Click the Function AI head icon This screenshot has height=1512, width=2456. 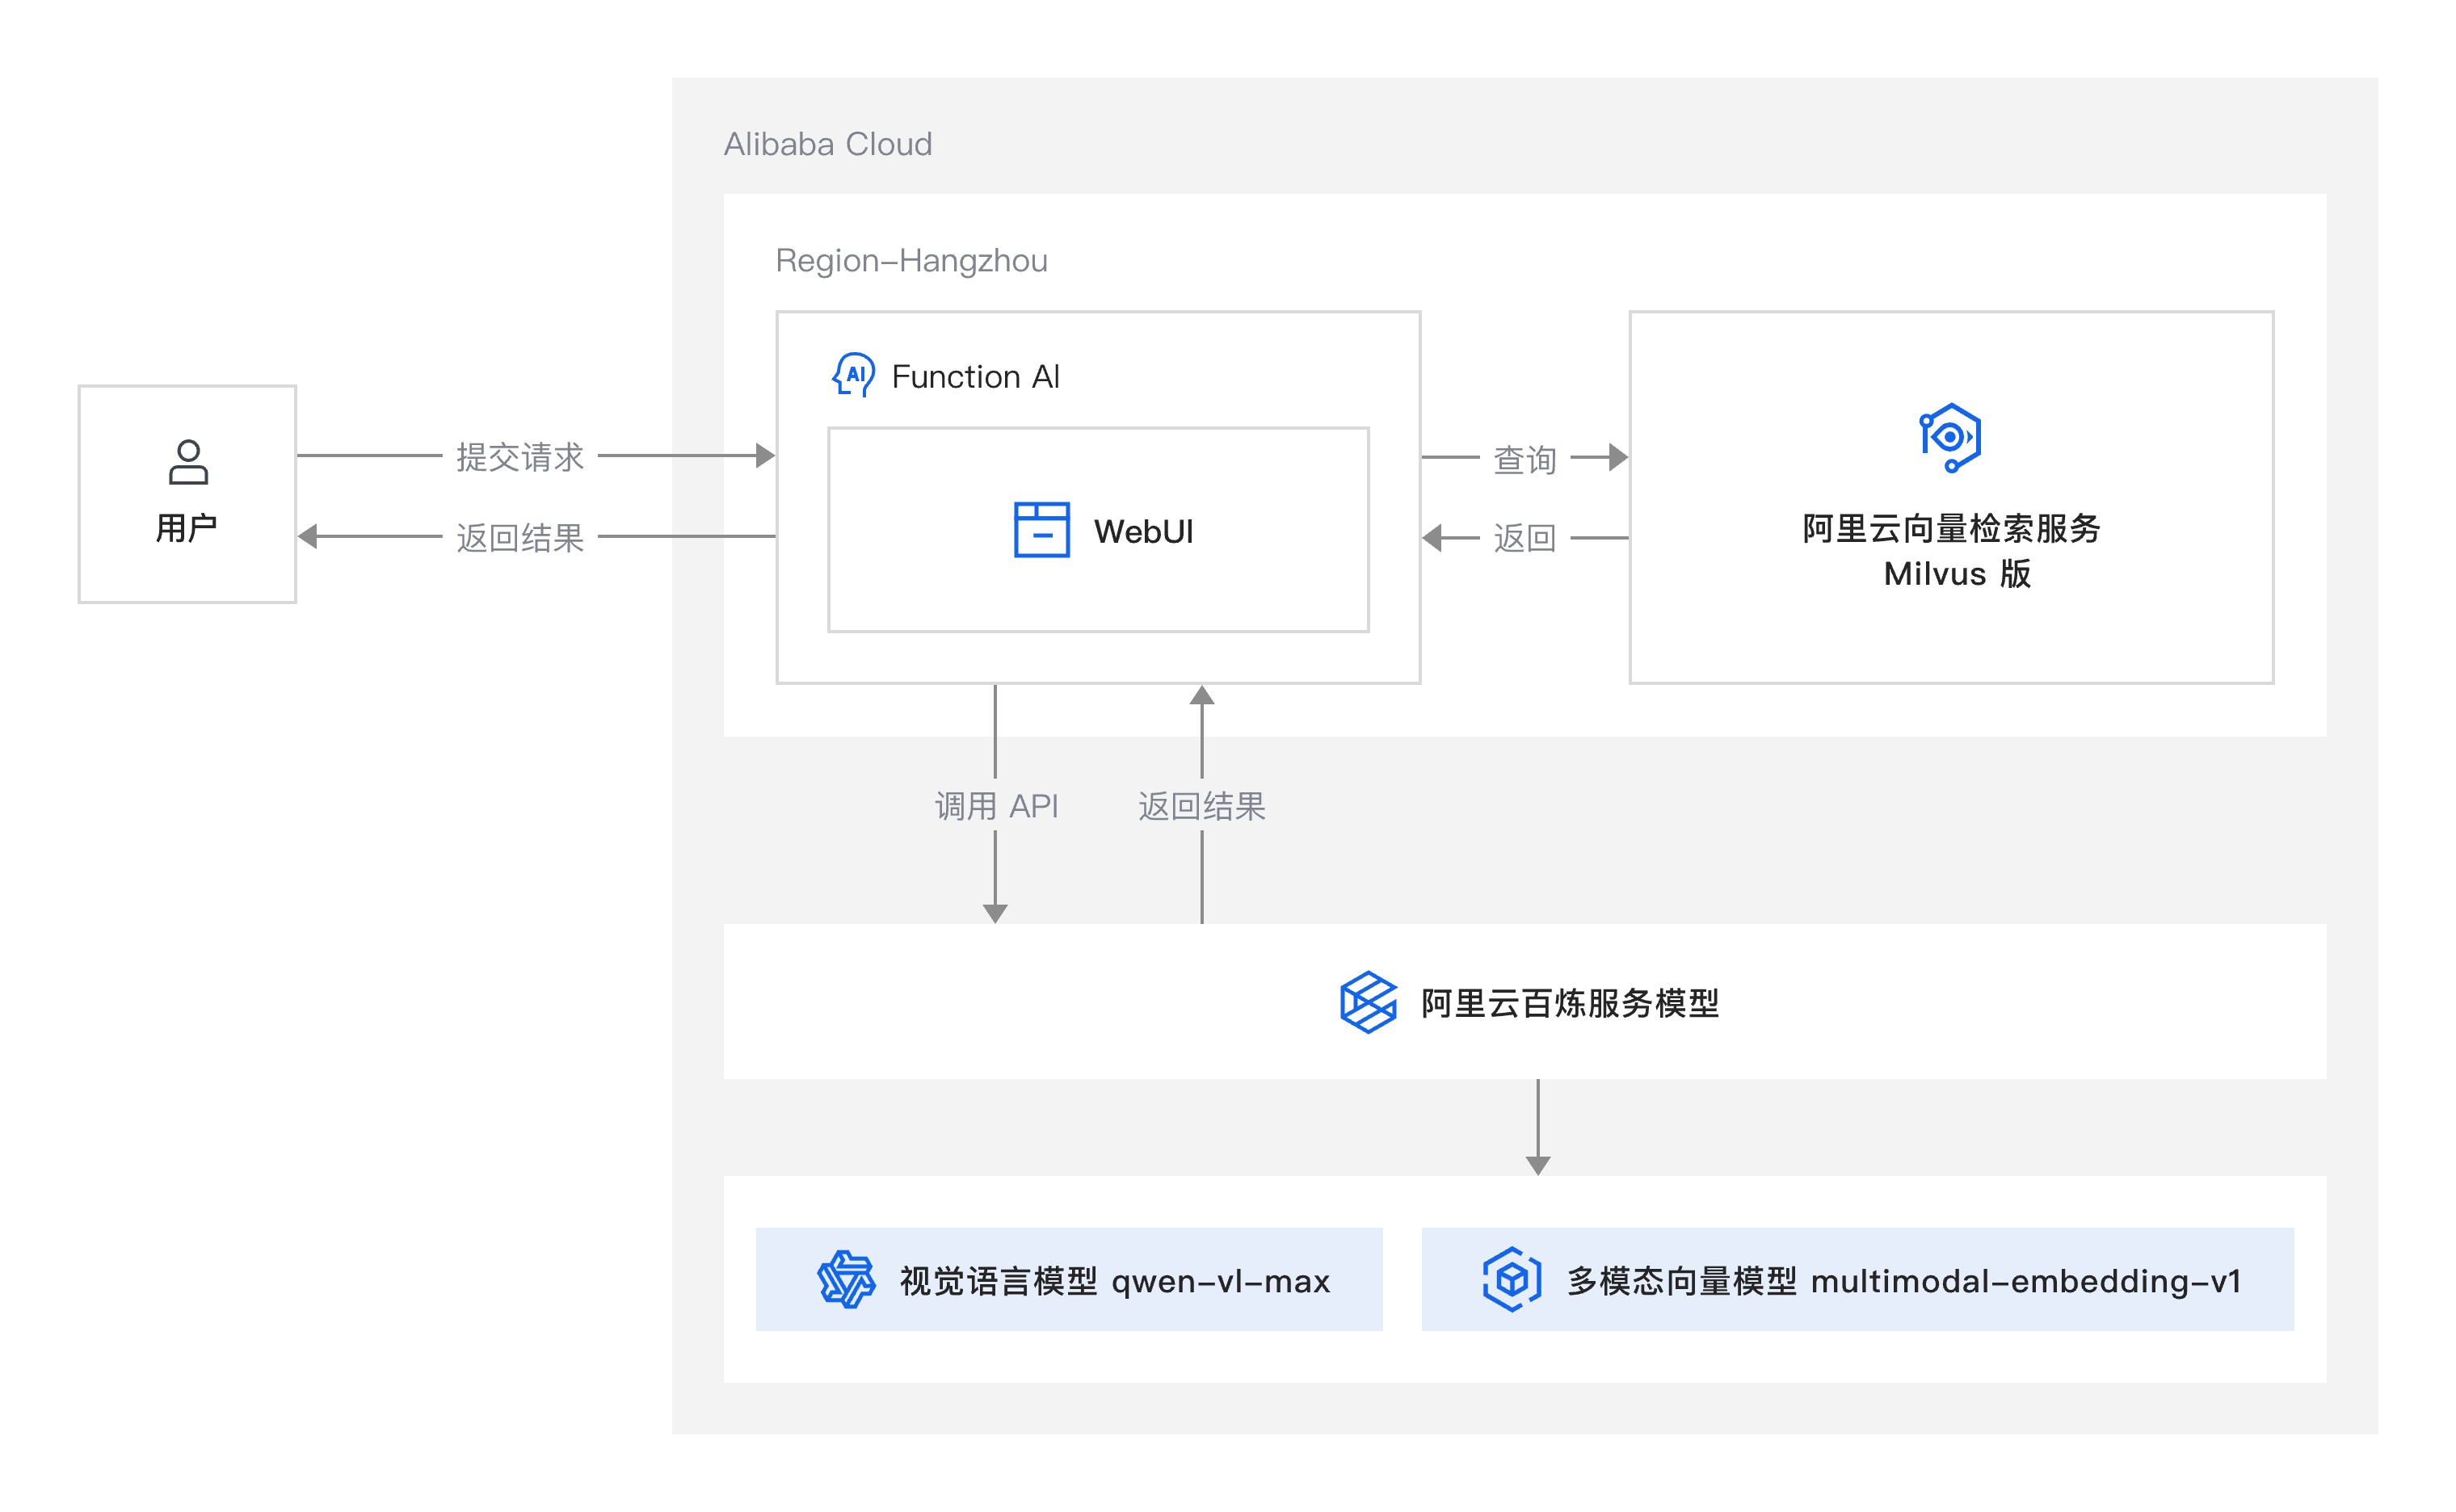(854, 375)
